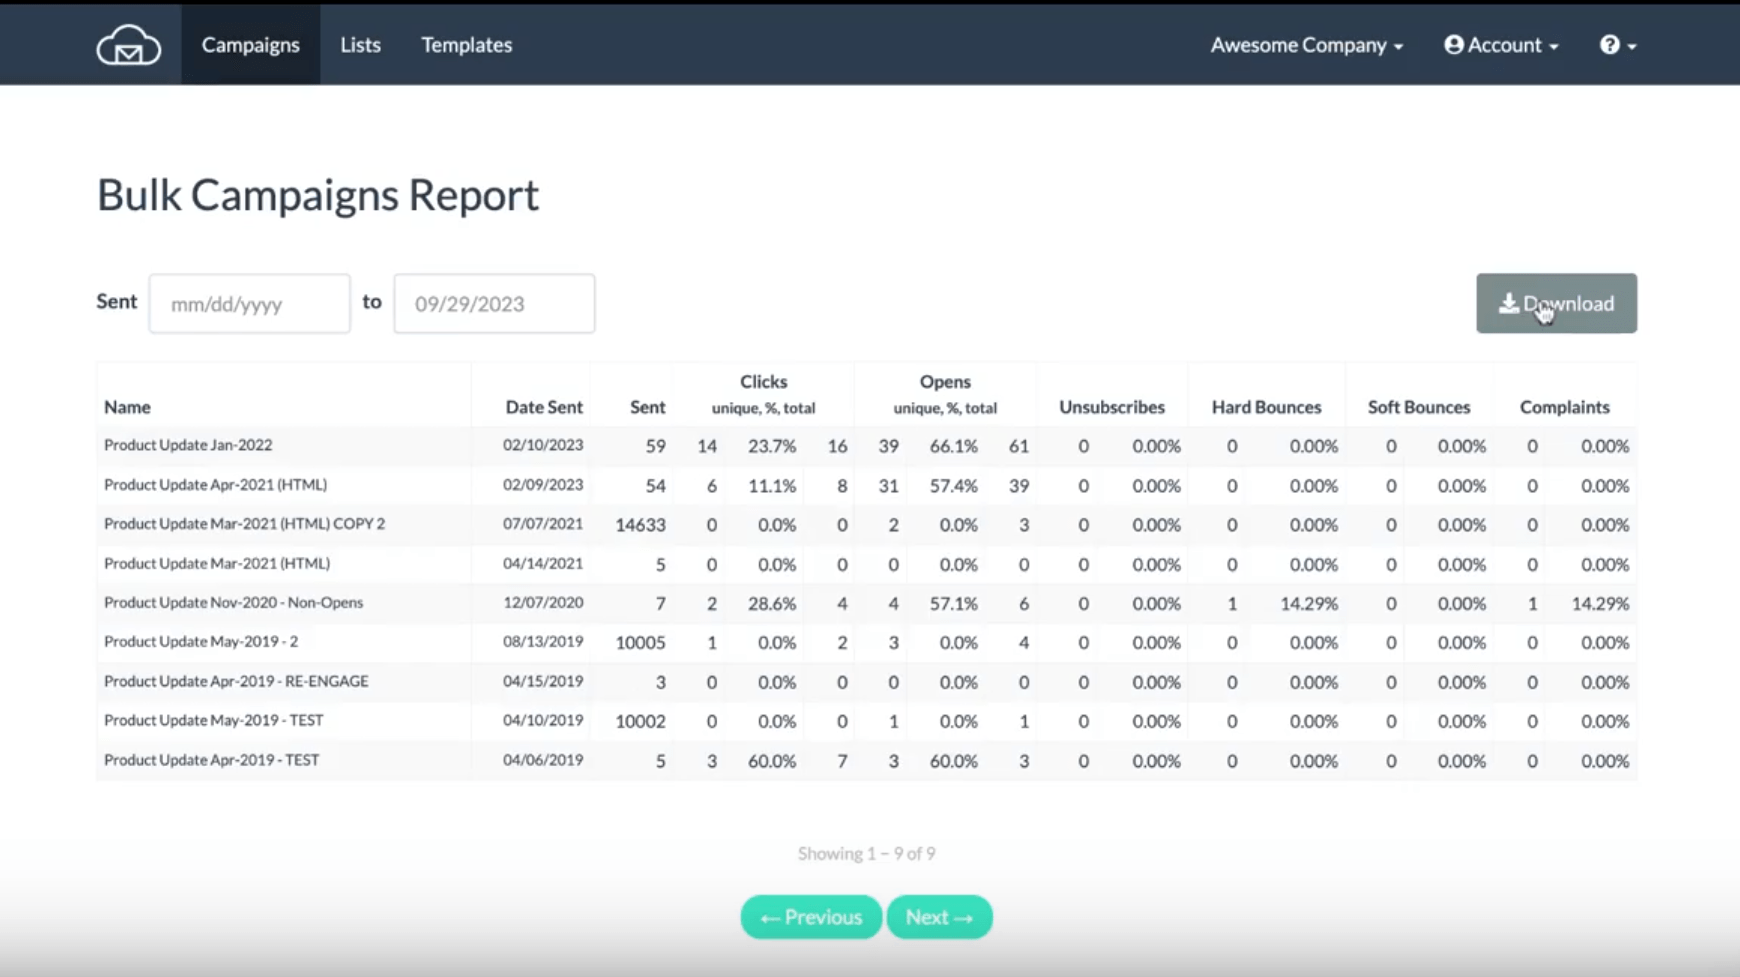Click the question mark help icon
The height and width of the screenshot is (977, 1740).
1608,44
